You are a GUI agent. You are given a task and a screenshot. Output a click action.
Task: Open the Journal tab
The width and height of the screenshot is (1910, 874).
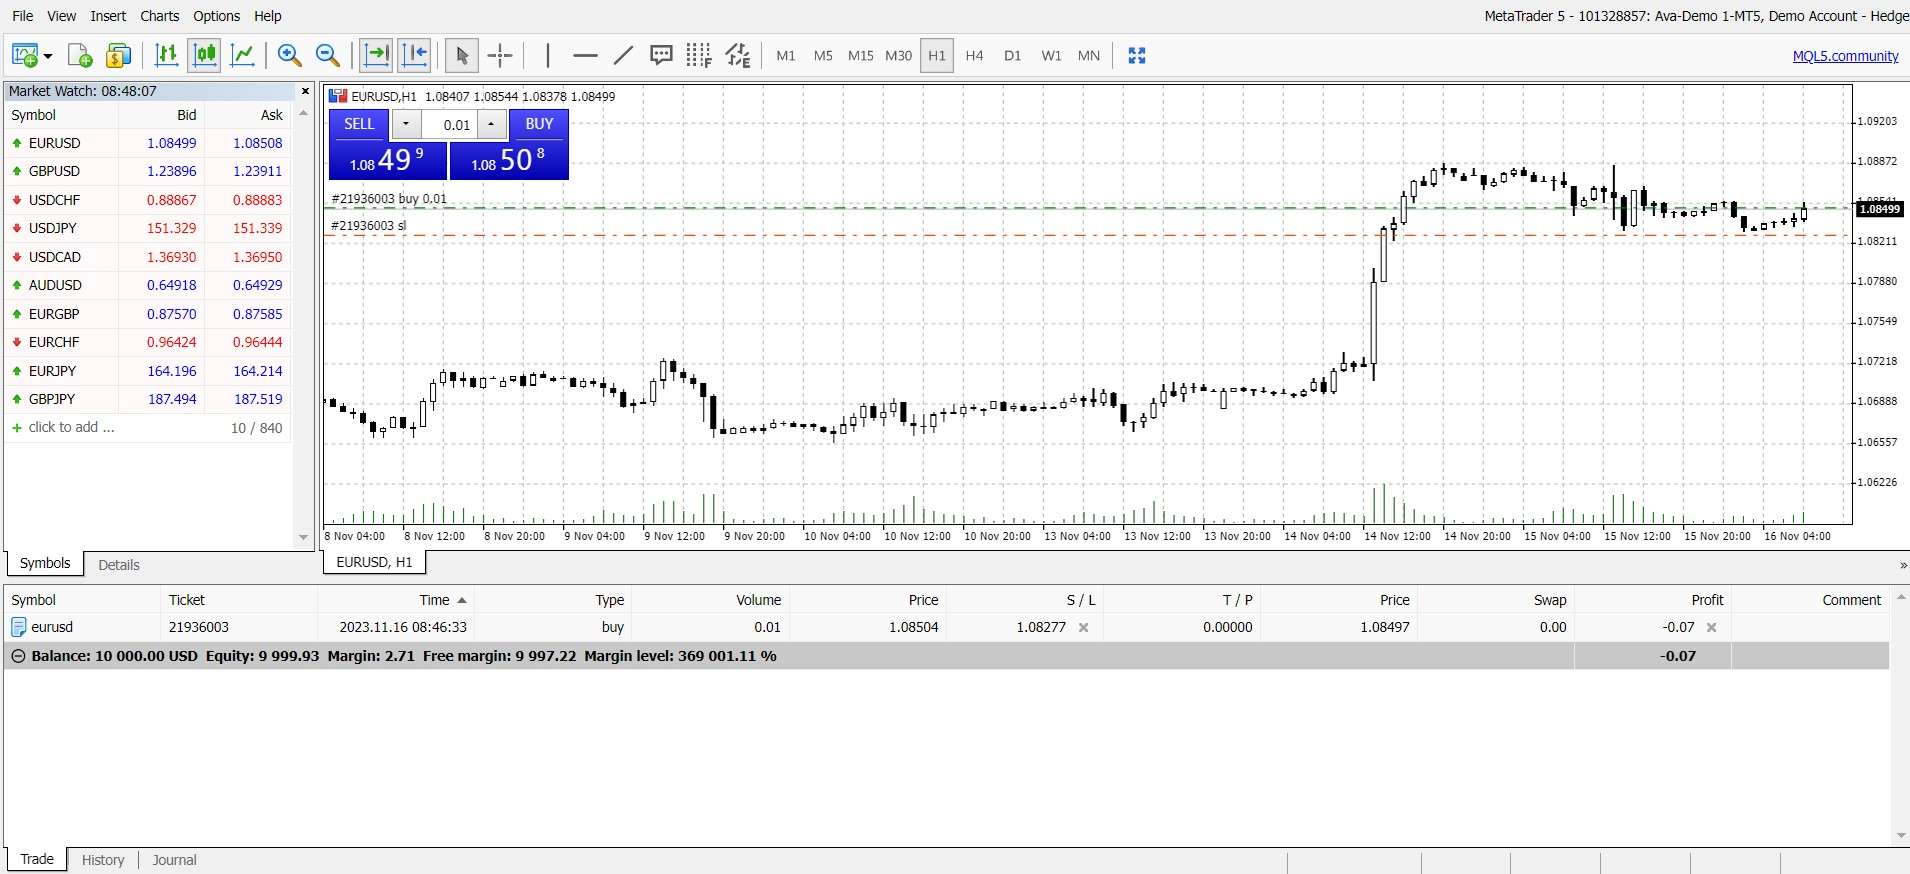click(x=174, y=860)
